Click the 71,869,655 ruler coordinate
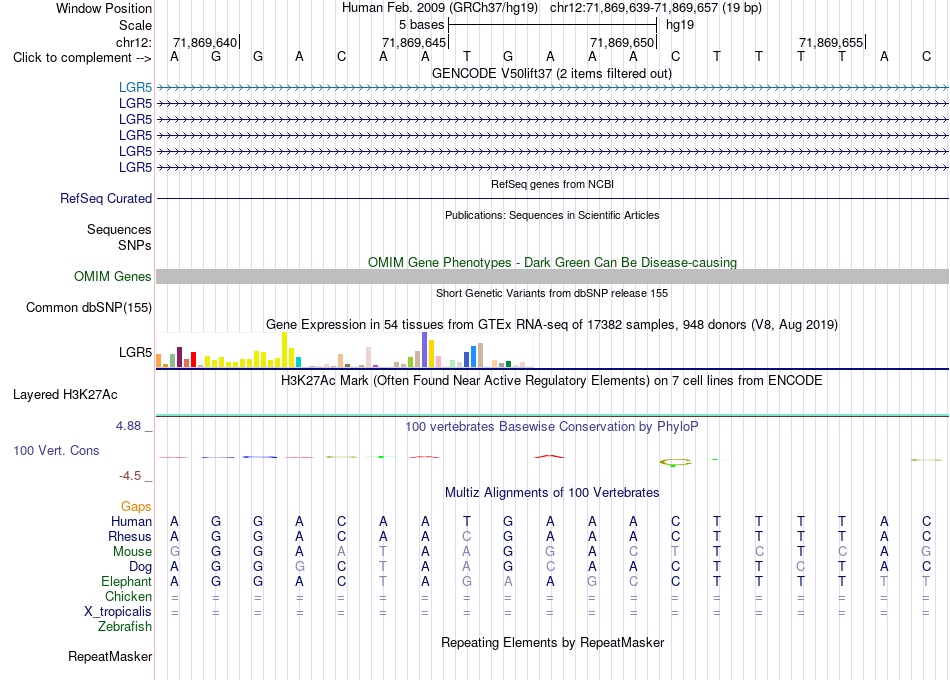 pos(831,42)
